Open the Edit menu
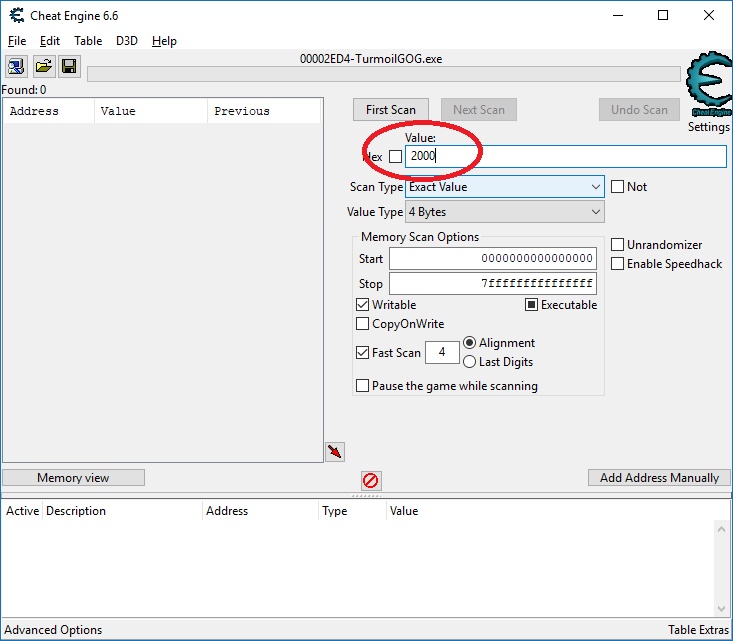The image size is (733, 641). pos(50,41)
